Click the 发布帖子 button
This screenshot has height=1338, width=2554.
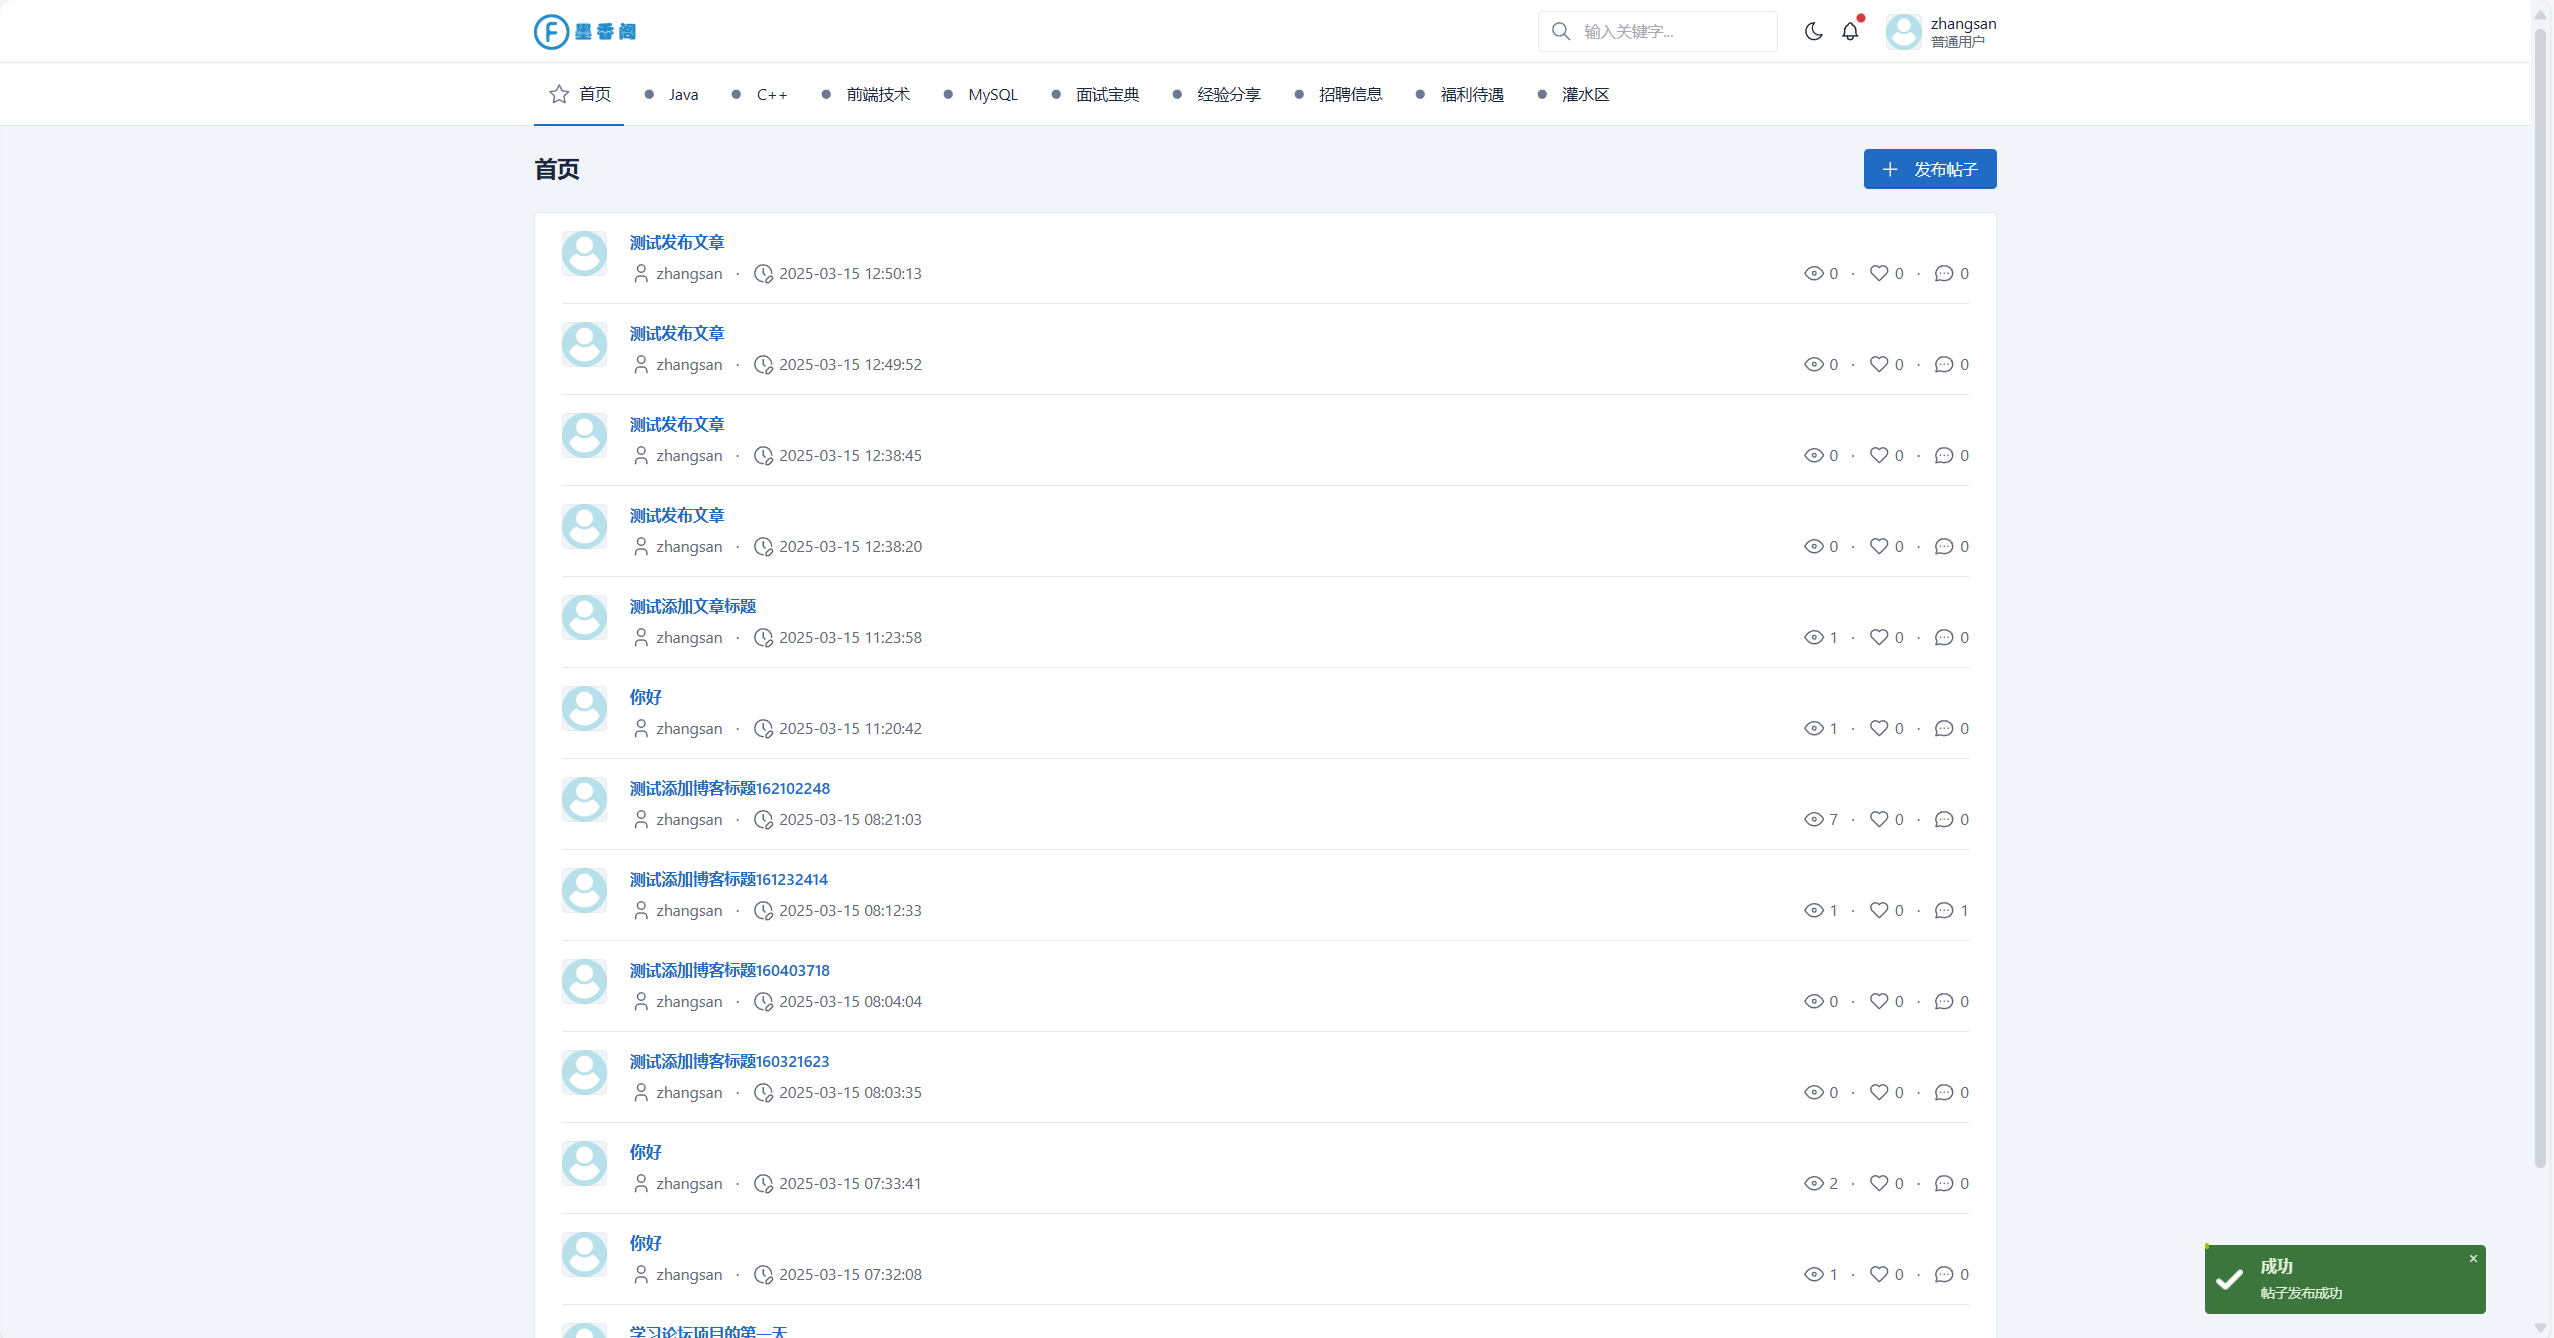click(x=1929, y=169)
